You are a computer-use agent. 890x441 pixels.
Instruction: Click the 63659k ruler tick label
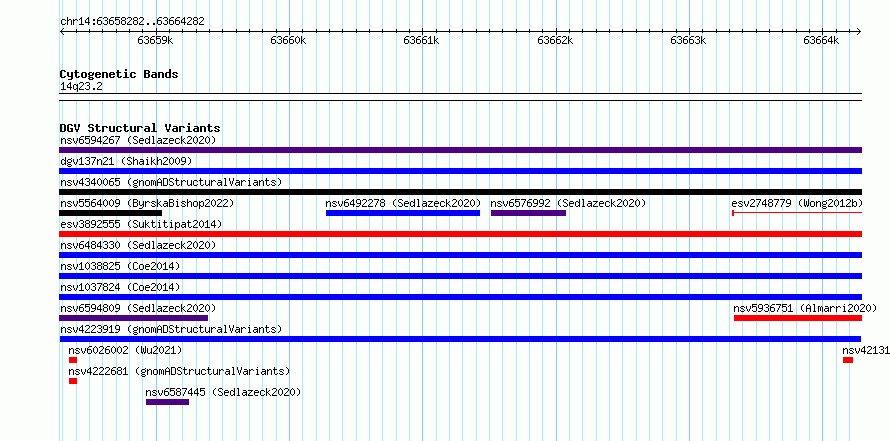click(x=156, y=40)
